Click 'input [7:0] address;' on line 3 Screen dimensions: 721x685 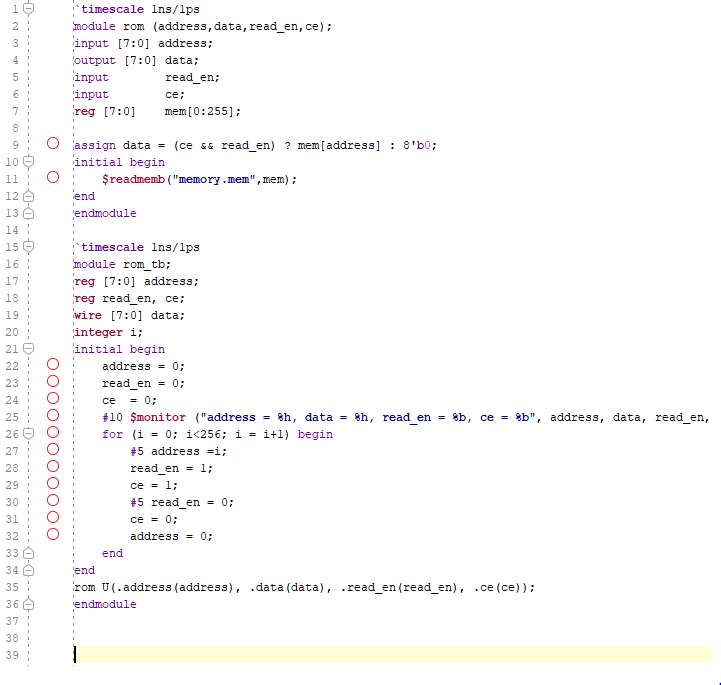pyautogui.click(x=143, y=44)
